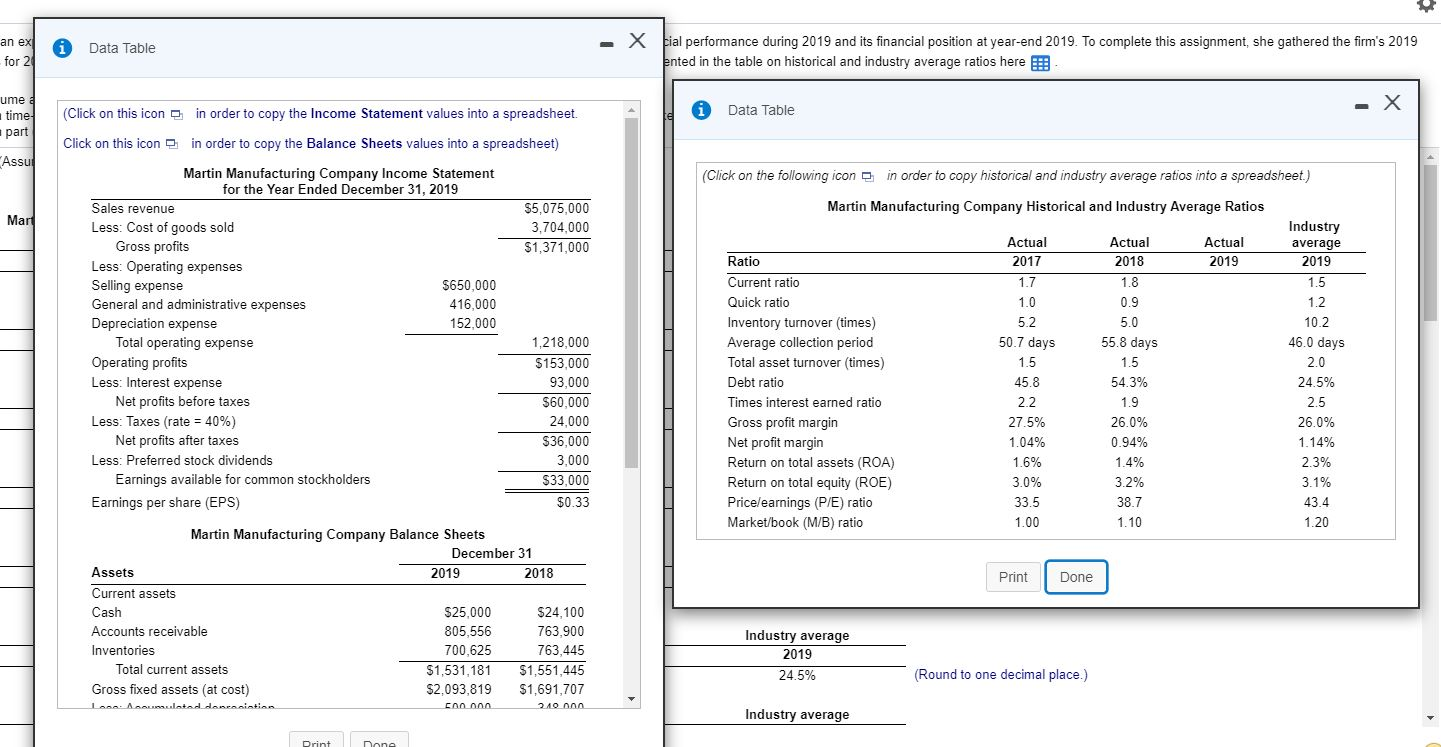The height and width of the screenshot is (747, 1441).
Task: Click Done in the ratios dialog
Action: point(1076,577)
